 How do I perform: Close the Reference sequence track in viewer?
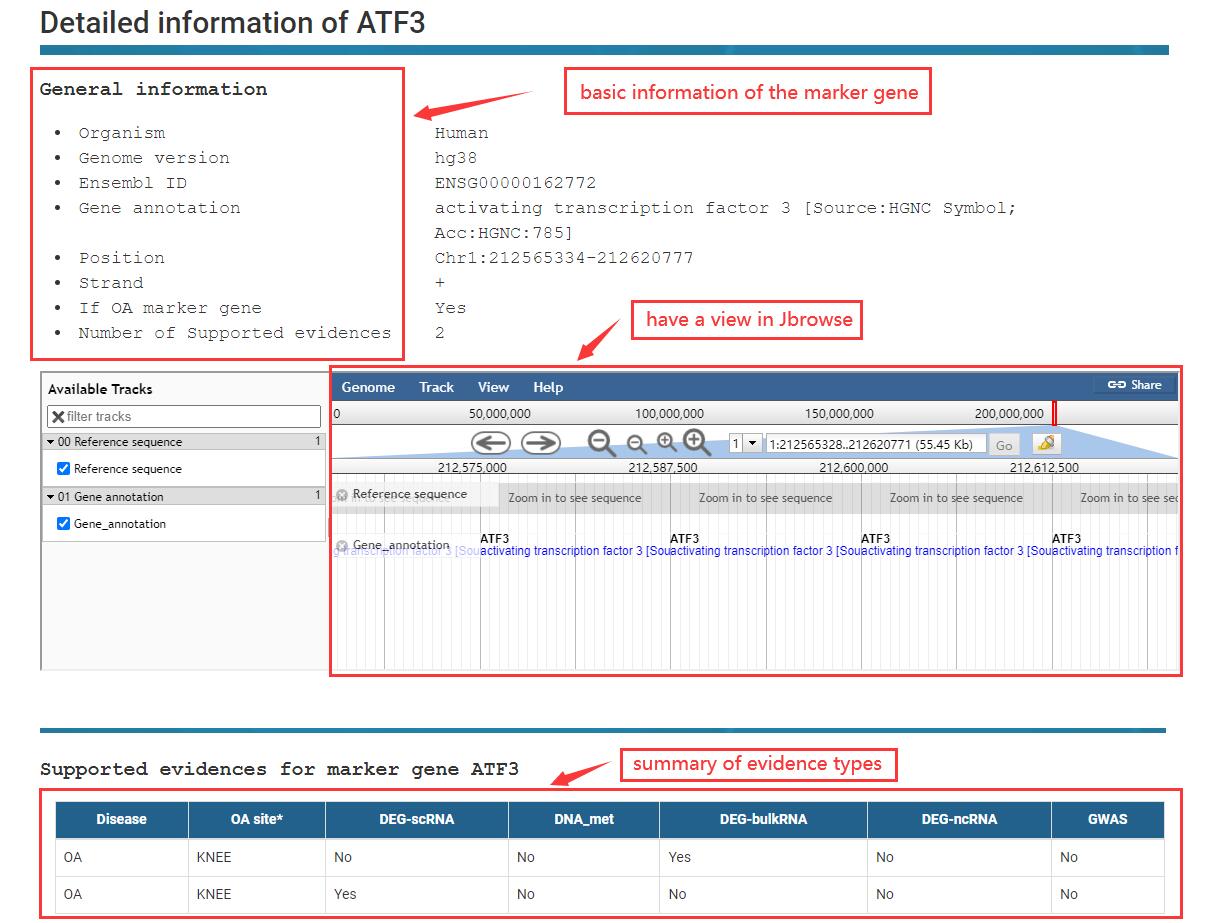[342, 495]
